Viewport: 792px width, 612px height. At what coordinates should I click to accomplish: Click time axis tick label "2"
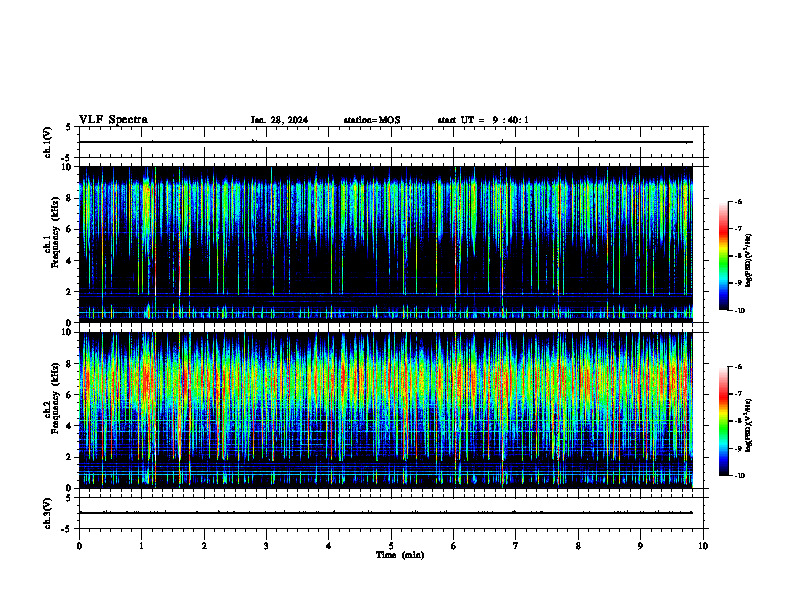coord(204,546)
